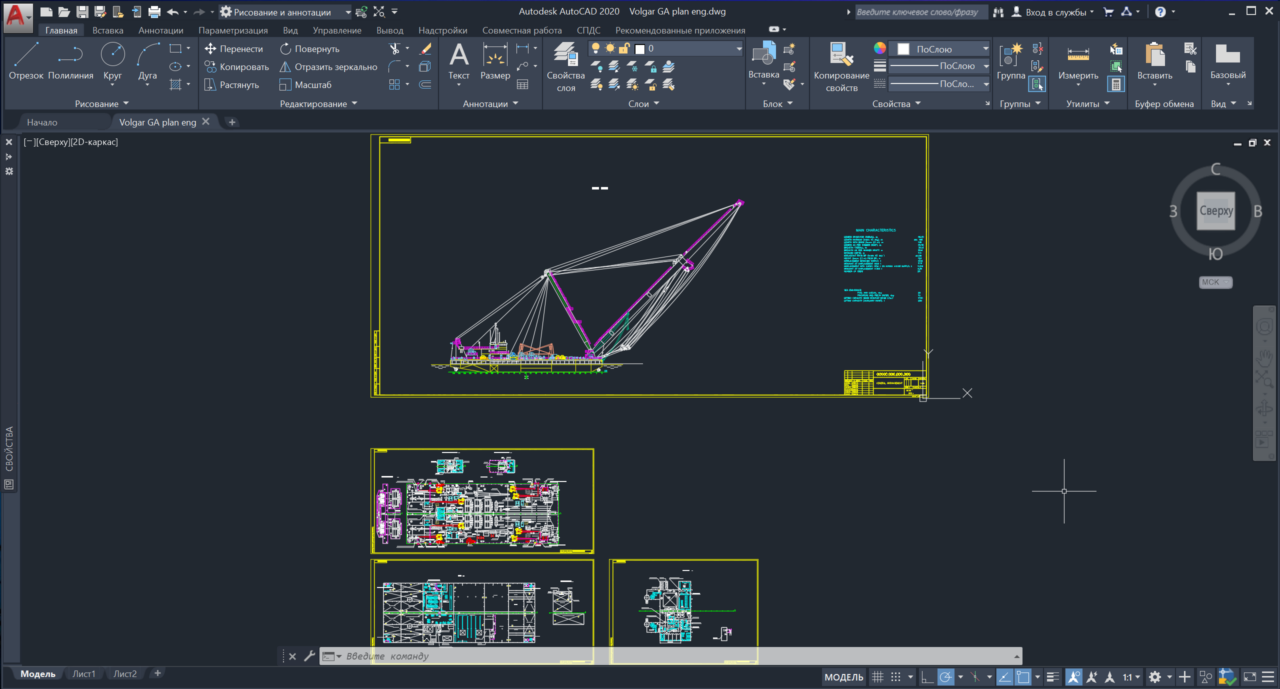Switch to the Начало file tab

point(42,122)
